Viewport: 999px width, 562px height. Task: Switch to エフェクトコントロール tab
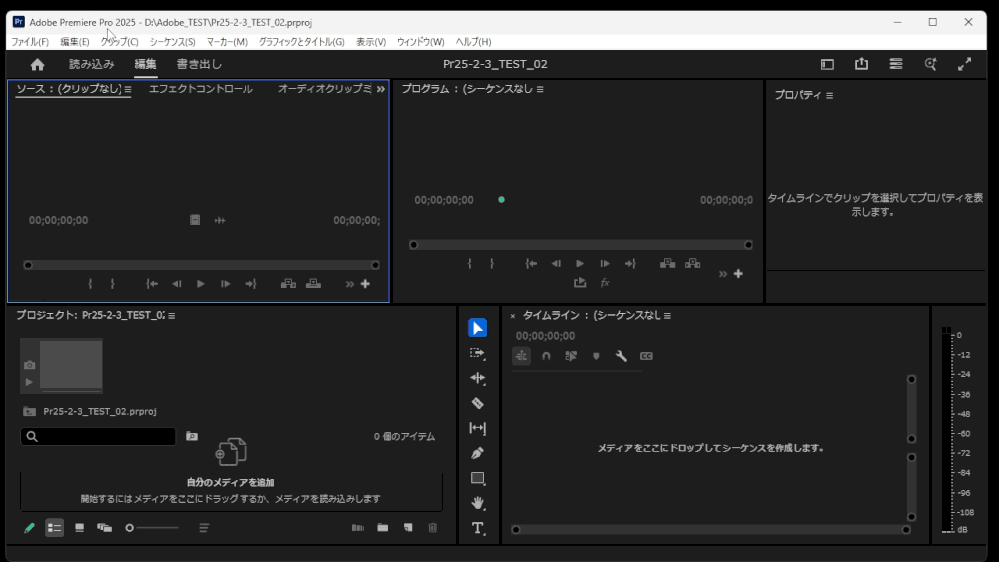click(x=201, y=89)
